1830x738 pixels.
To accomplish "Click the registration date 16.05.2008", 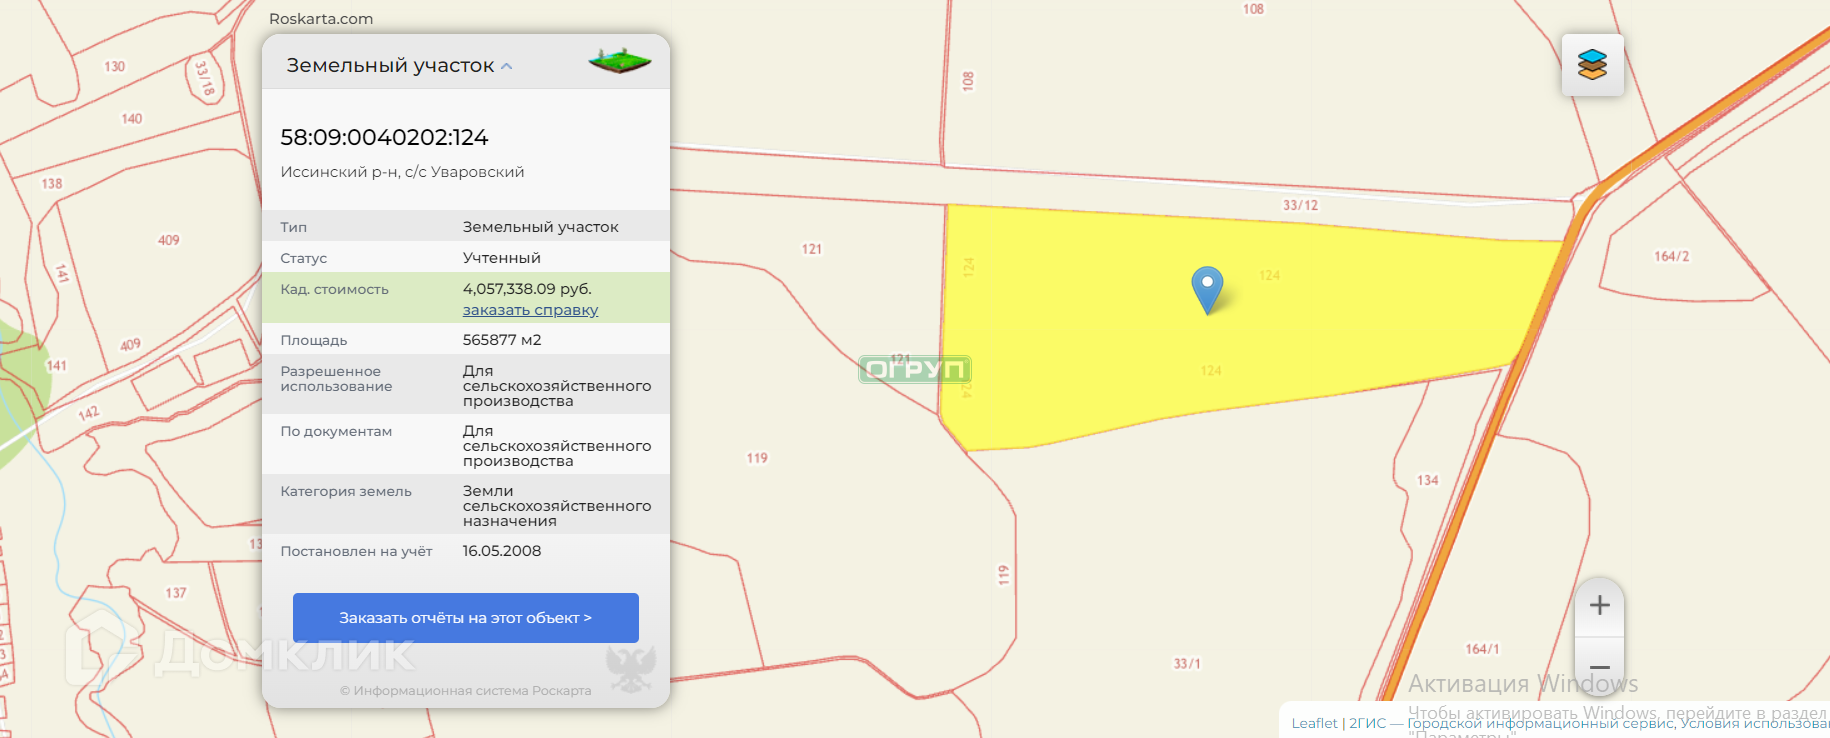I will 502,551.
